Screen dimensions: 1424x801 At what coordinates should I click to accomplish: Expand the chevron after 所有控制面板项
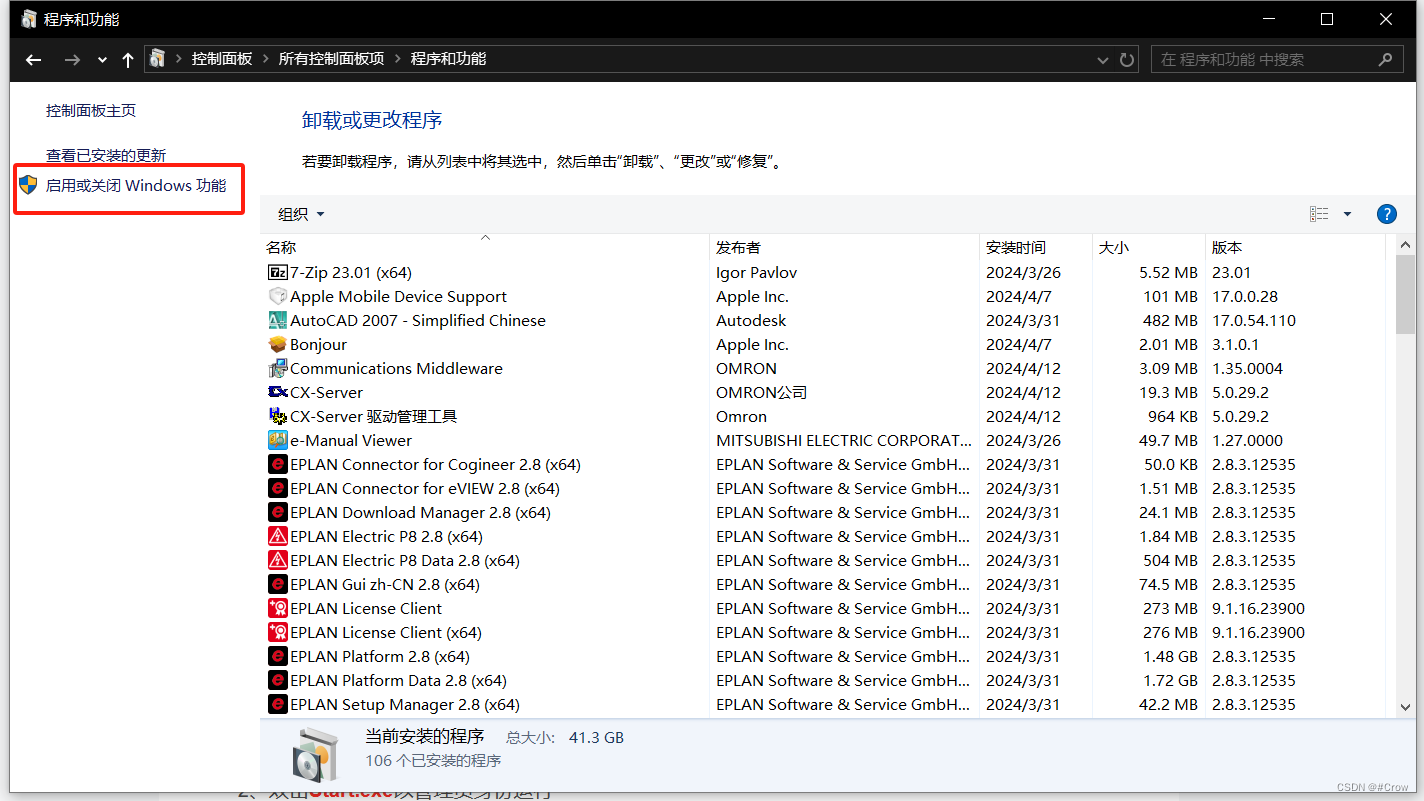[398, 59]
